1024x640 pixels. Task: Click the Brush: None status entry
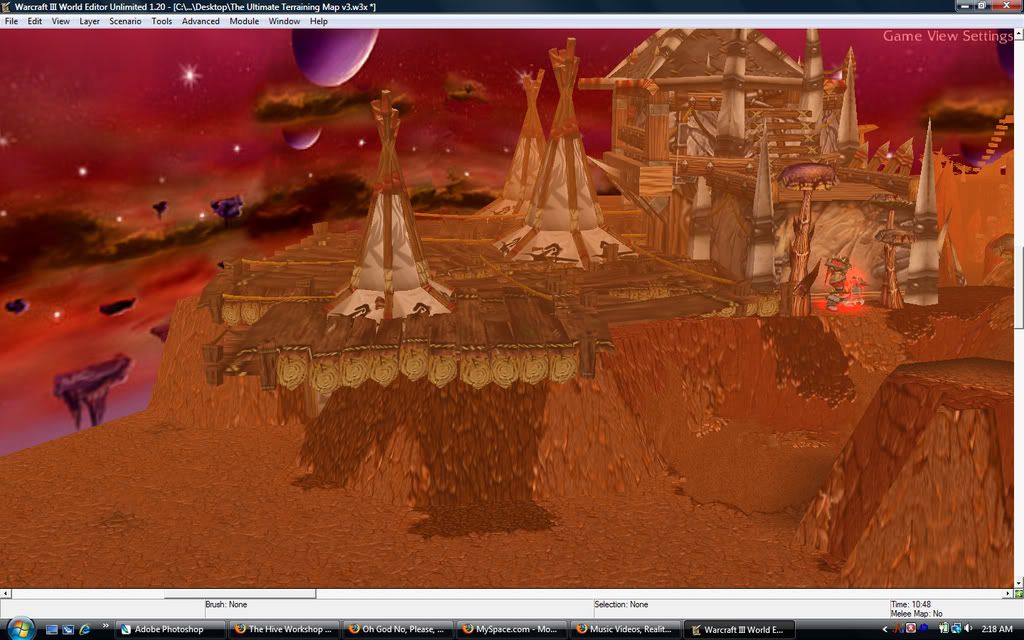[226, 605]
